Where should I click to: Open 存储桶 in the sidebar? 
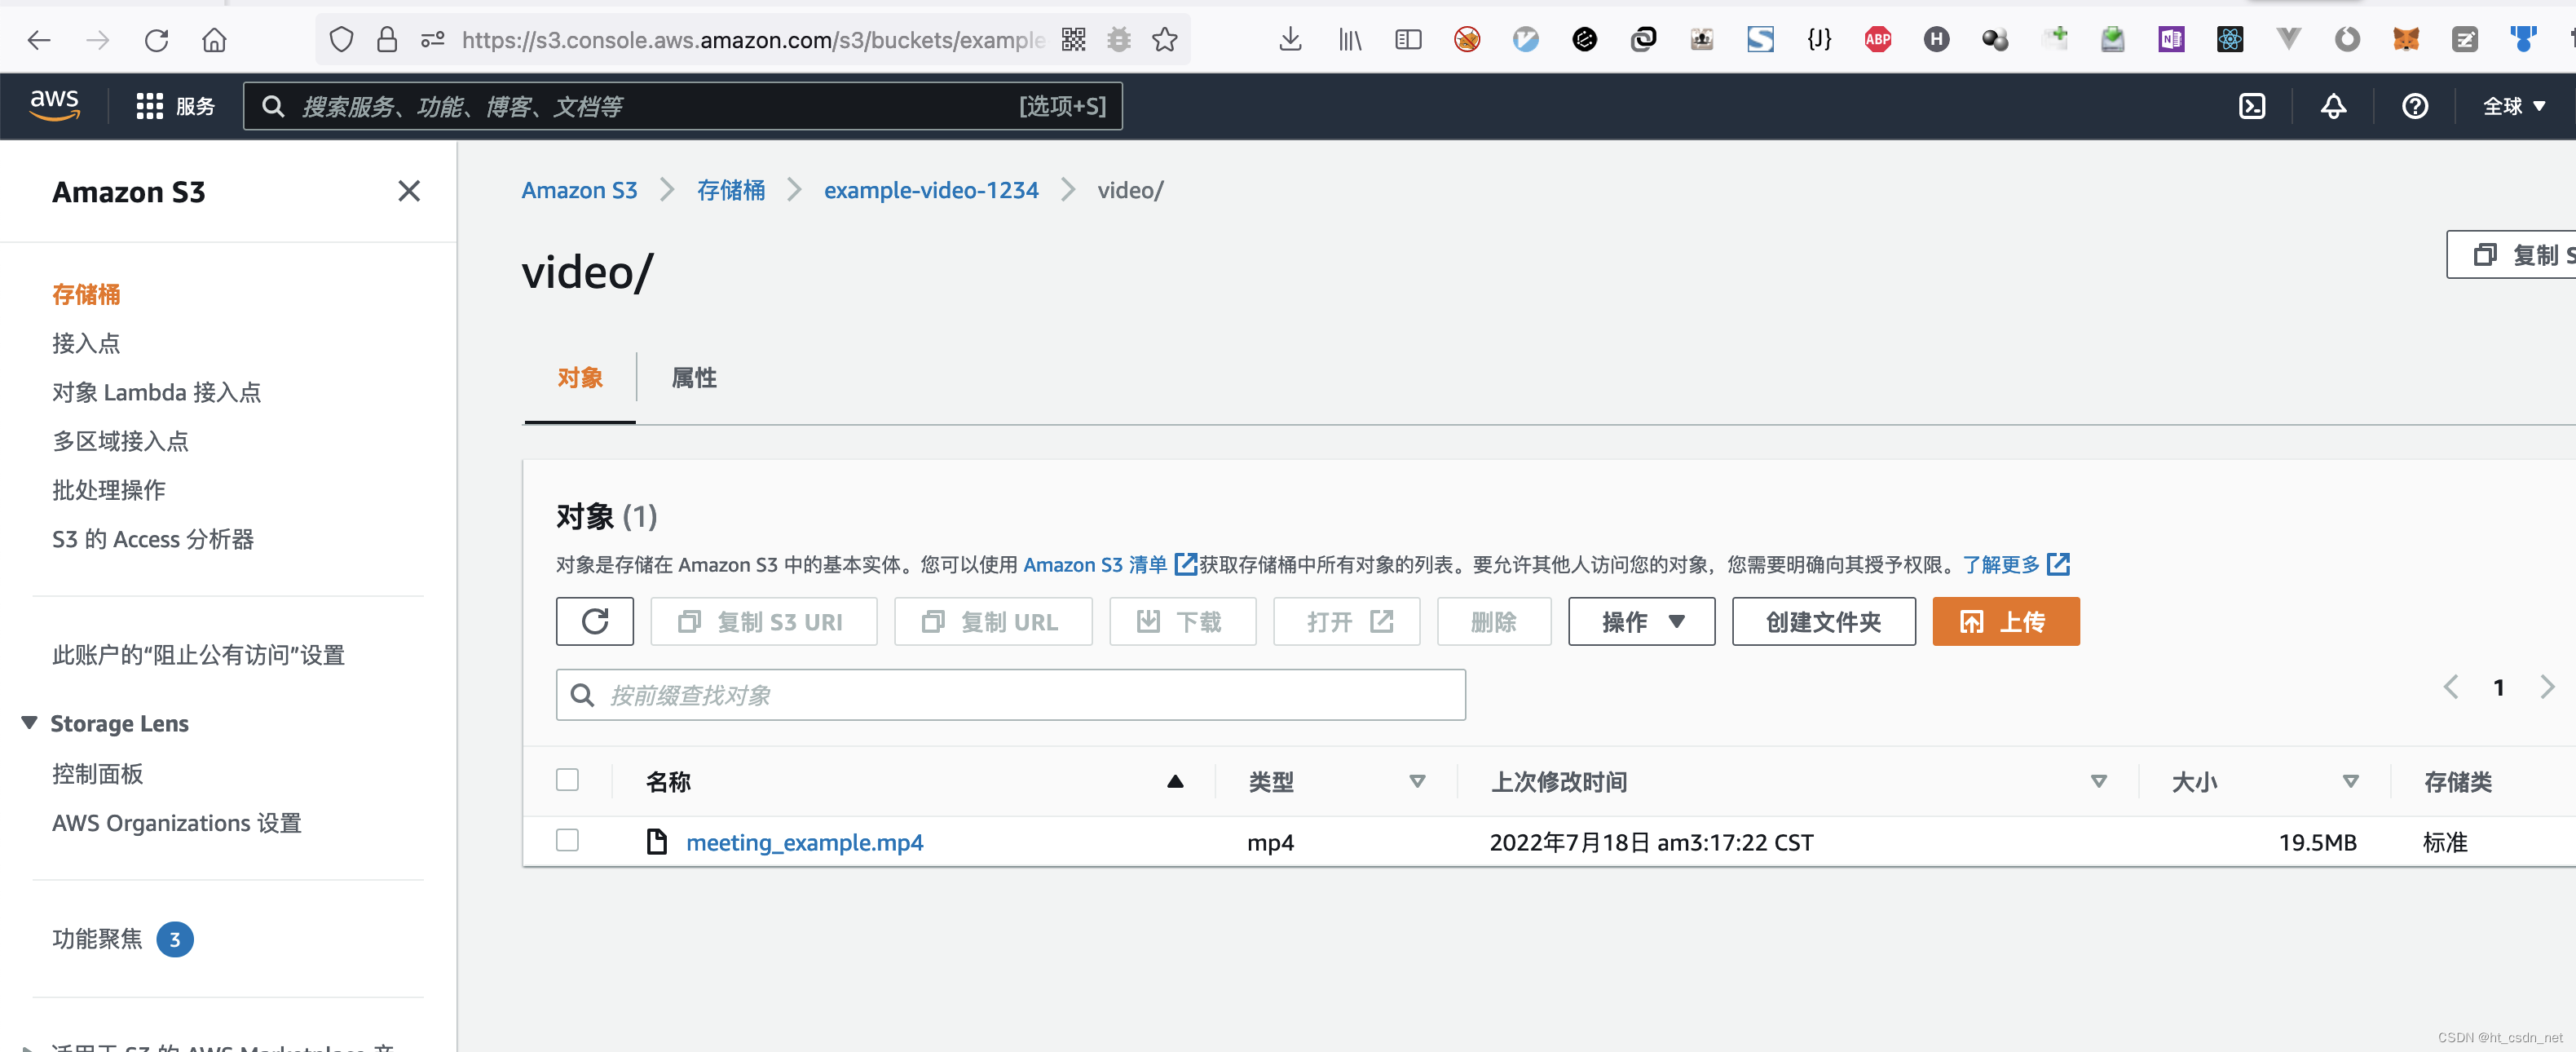click(86, 294)
